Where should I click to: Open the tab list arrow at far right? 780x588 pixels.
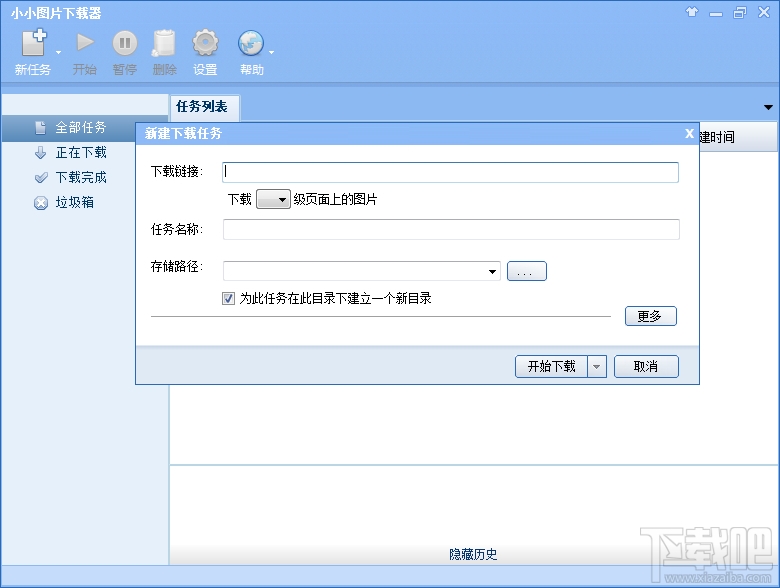tap(769, 107)
